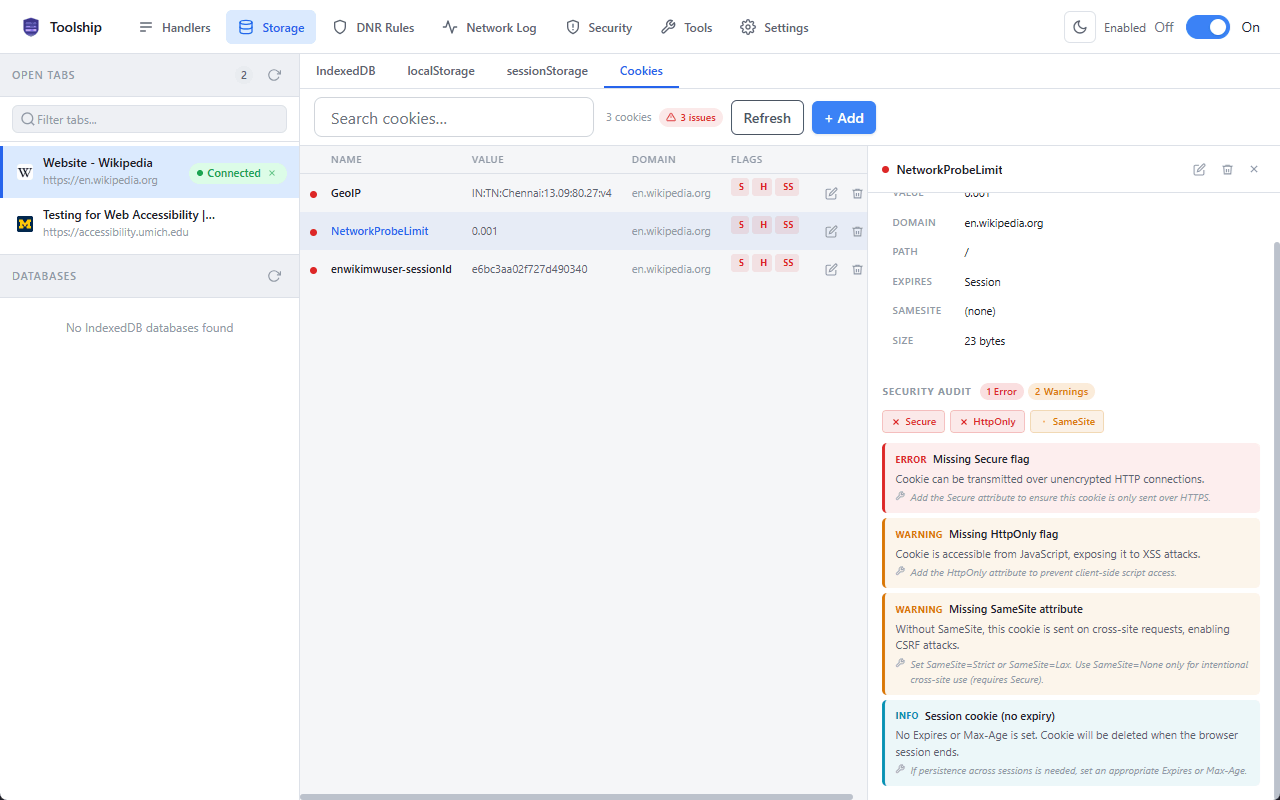Delete the enwikimwuser-sessionId cookie
Image resolution: width=1280 pixels, height=800 pixels.
(857, 269)
